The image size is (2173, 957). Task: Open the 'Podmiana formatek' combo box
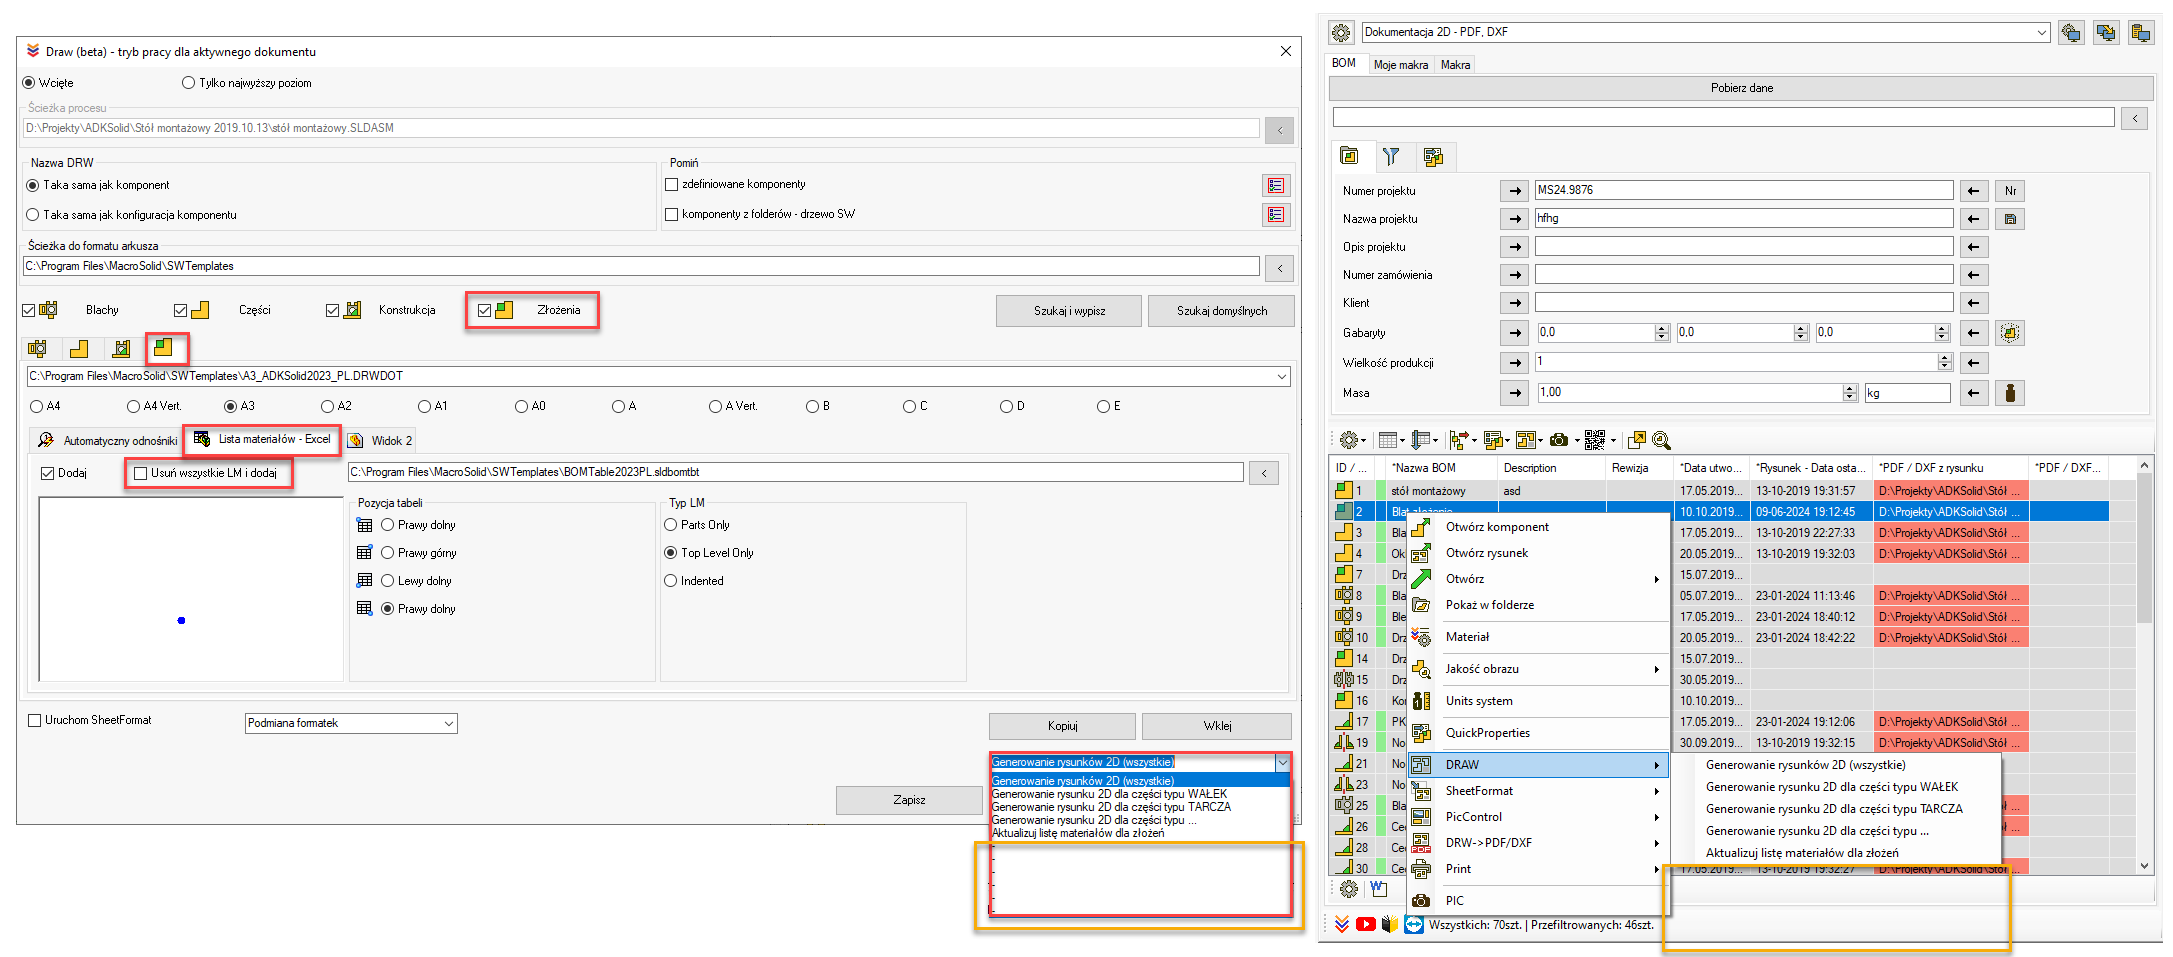coord(449,723)
